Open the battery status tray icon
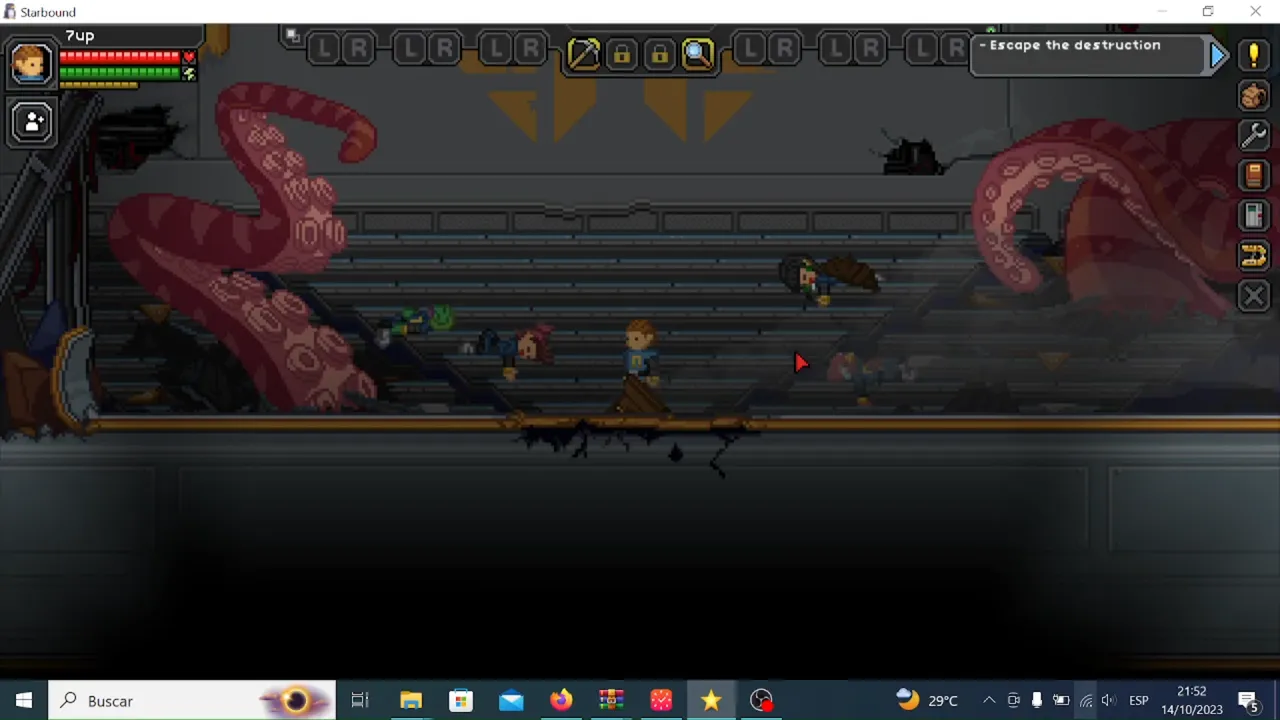 tap(1061, 700)
